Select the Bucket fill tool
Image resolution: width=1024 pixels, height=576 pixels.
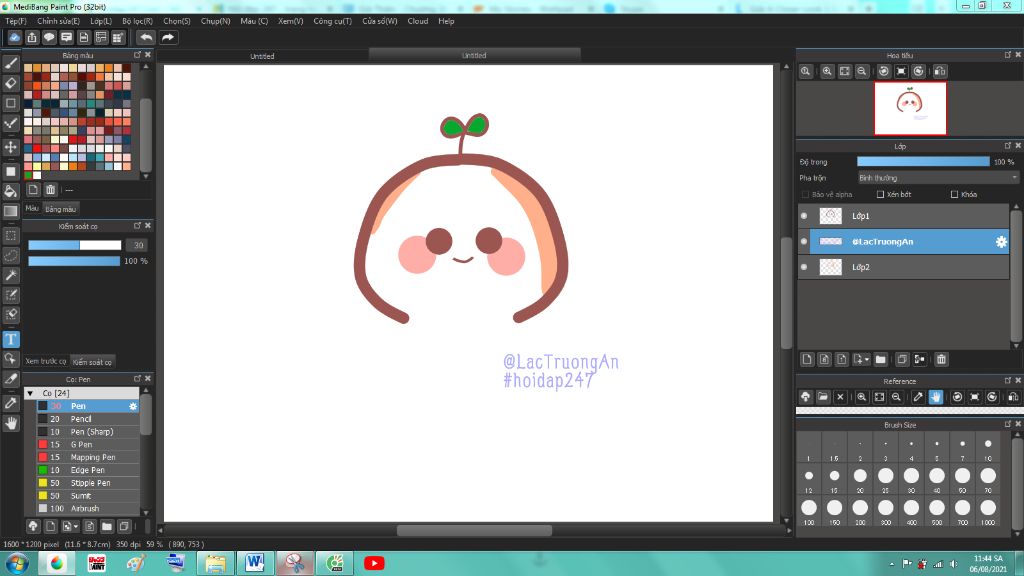pyautogui.click(x=11, y=191)
